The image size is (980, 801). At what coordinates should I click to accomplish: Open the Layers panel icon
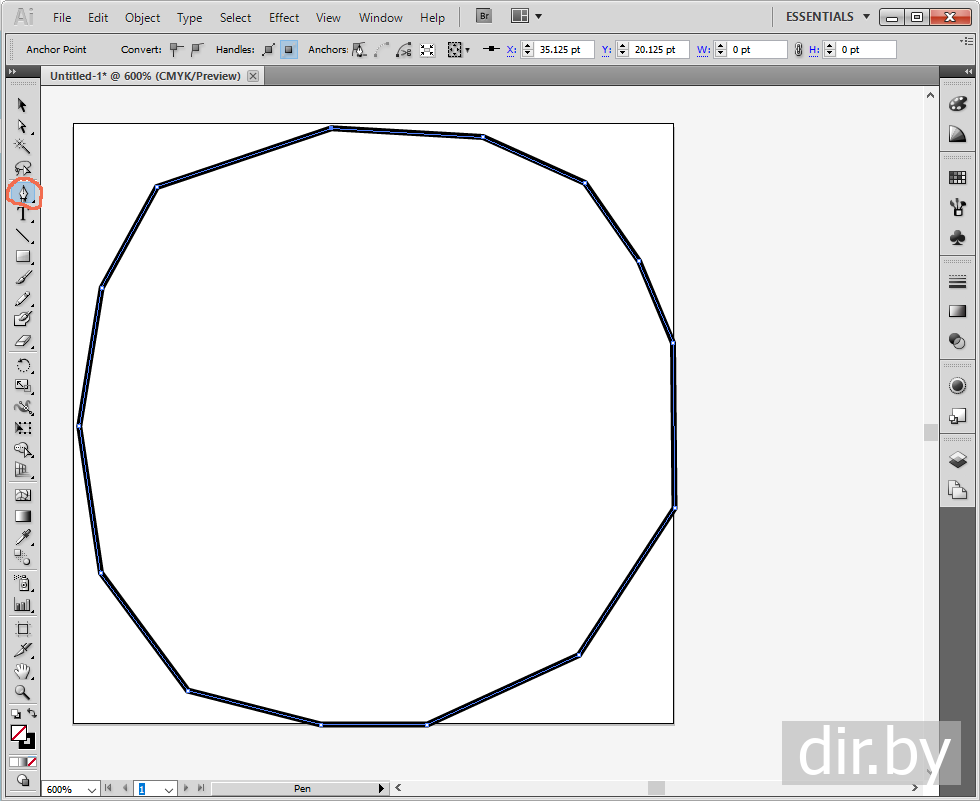pyautogui.click(x=957, y=460)
